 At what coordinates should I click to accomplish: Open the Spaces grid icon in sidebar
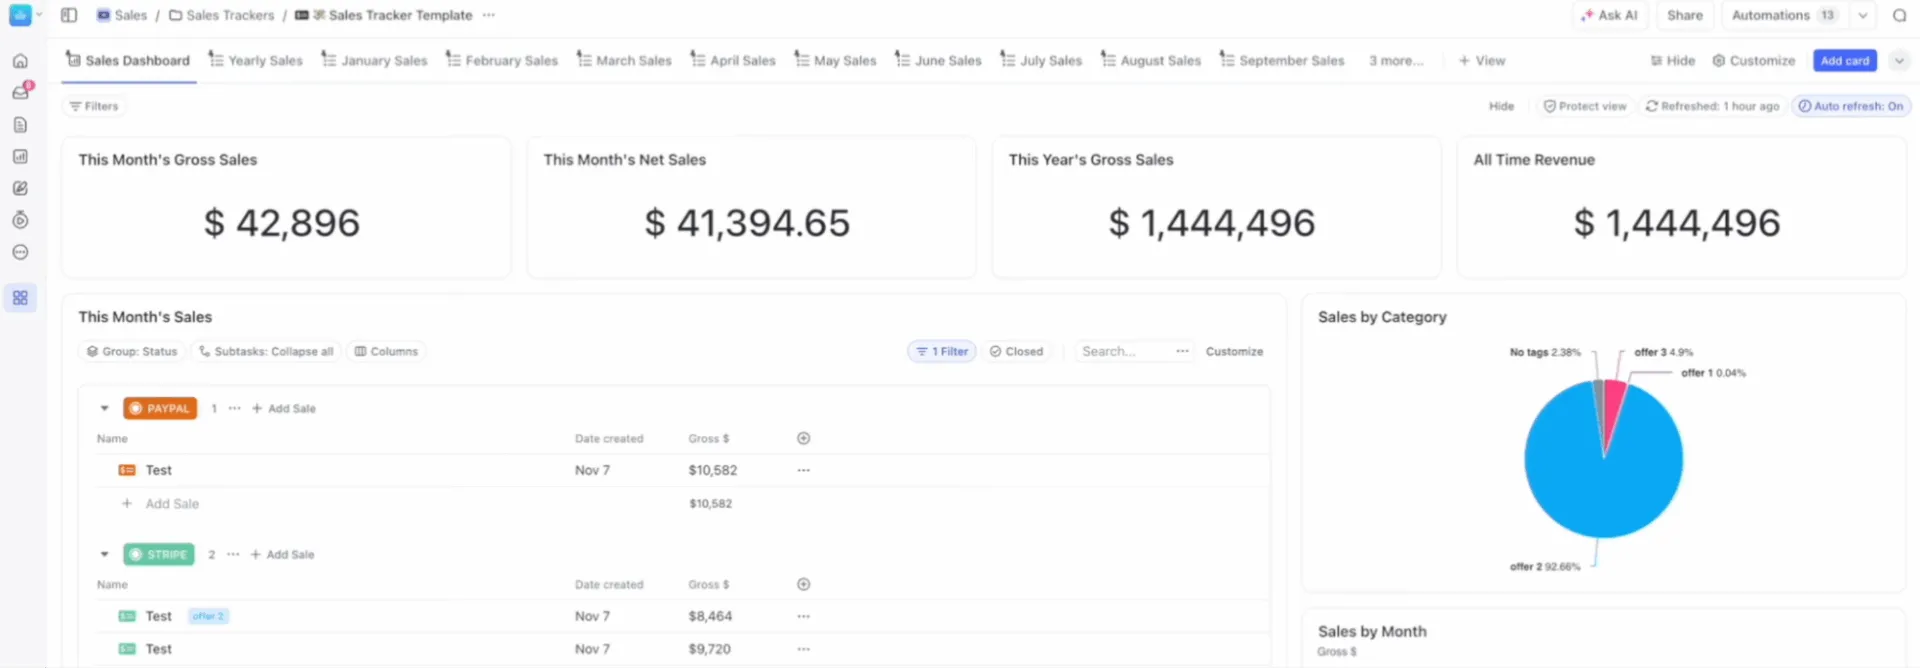[20, 298]
